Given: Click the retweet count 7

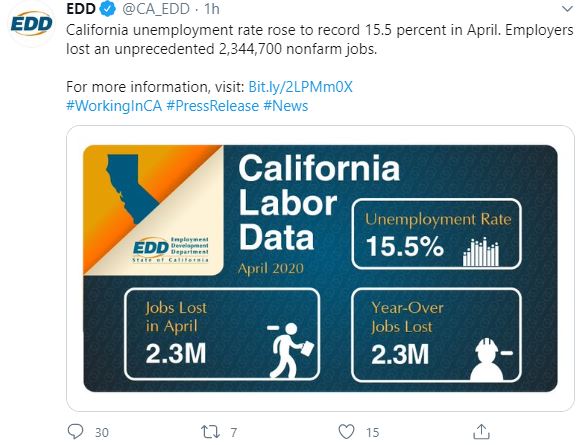Looking at the screenshot, I should (233, 432).
